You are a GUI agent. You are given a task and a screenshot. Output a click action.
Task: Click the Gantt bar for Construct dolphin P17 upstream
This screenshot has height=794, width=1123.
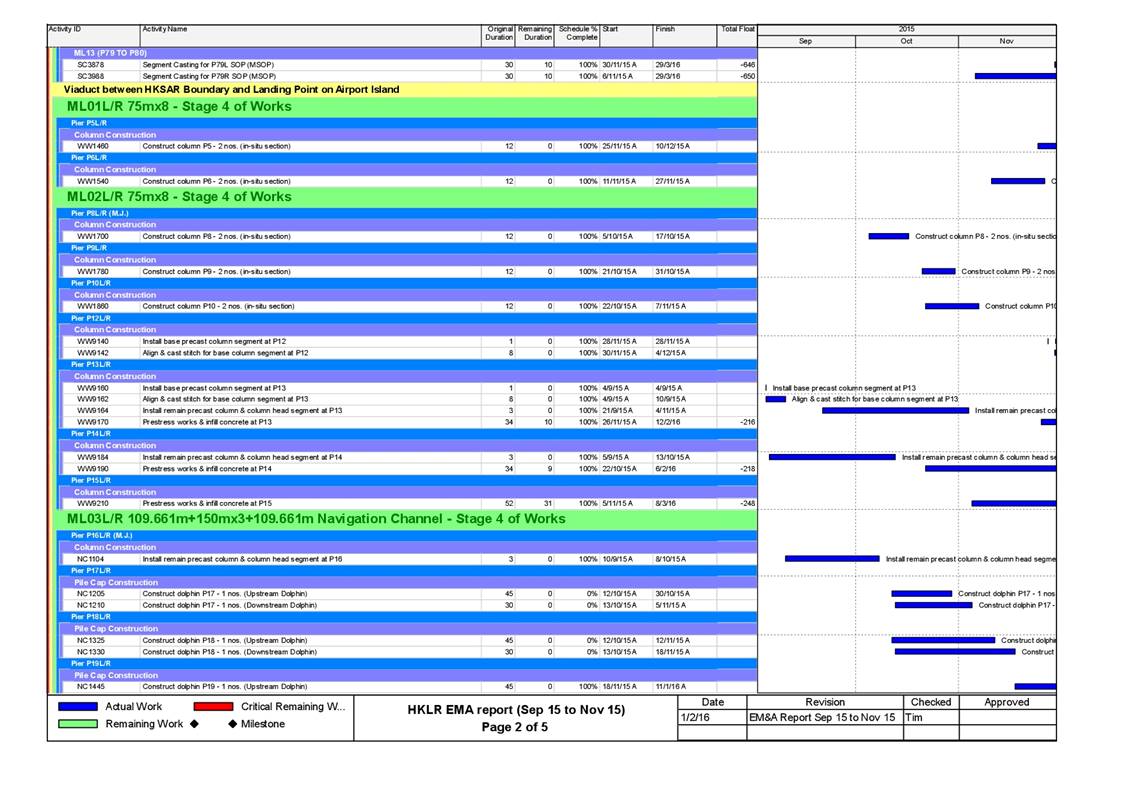point(922,594)
